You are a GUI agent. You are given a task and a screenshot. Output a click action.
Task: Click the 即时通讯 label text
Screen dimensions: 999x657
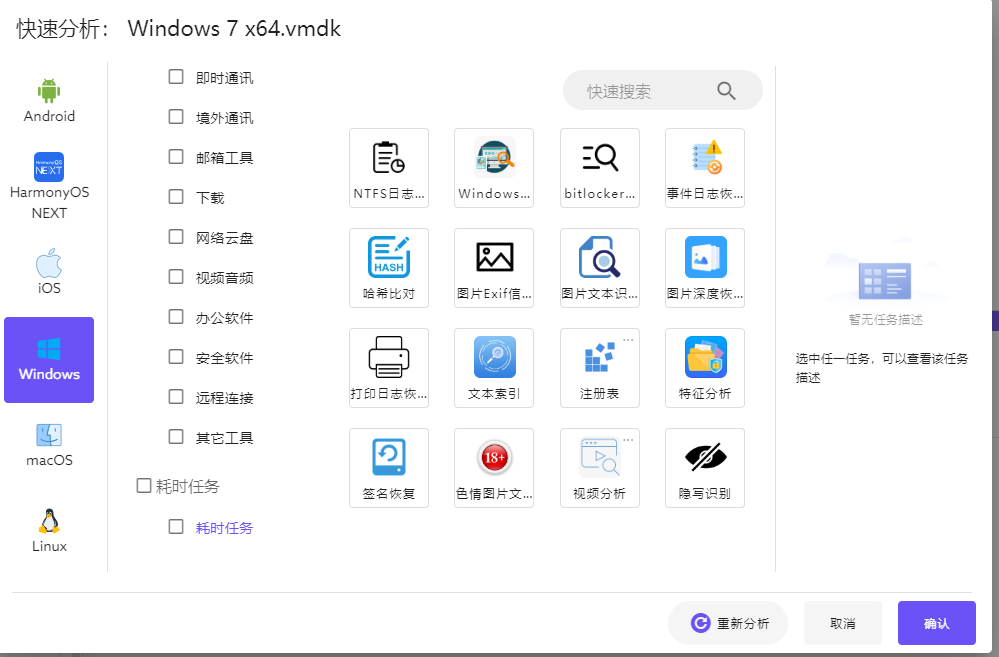pos(224,78)
